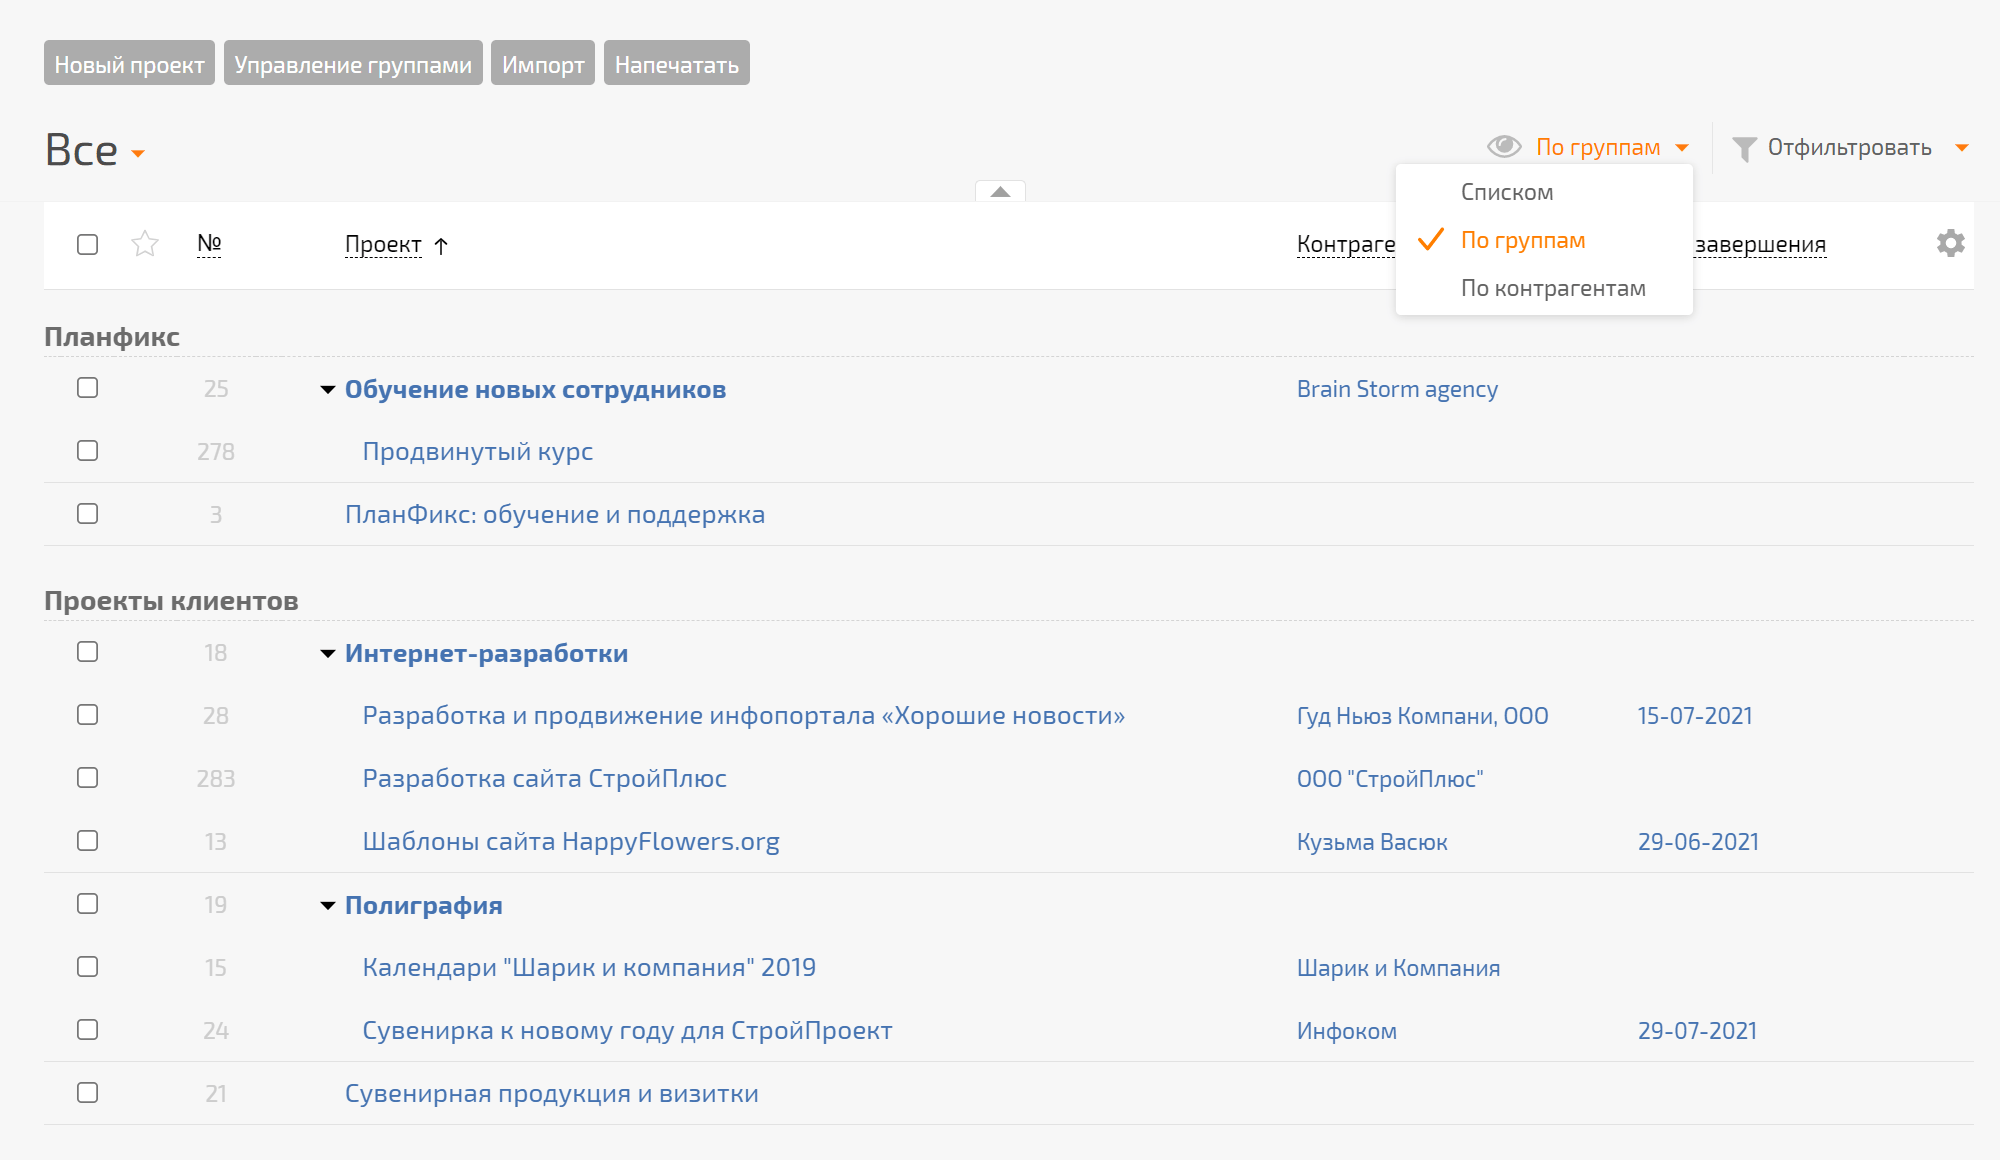2000x1160 pixels.
Task: Click the Все page title
Action: point(81,150)
